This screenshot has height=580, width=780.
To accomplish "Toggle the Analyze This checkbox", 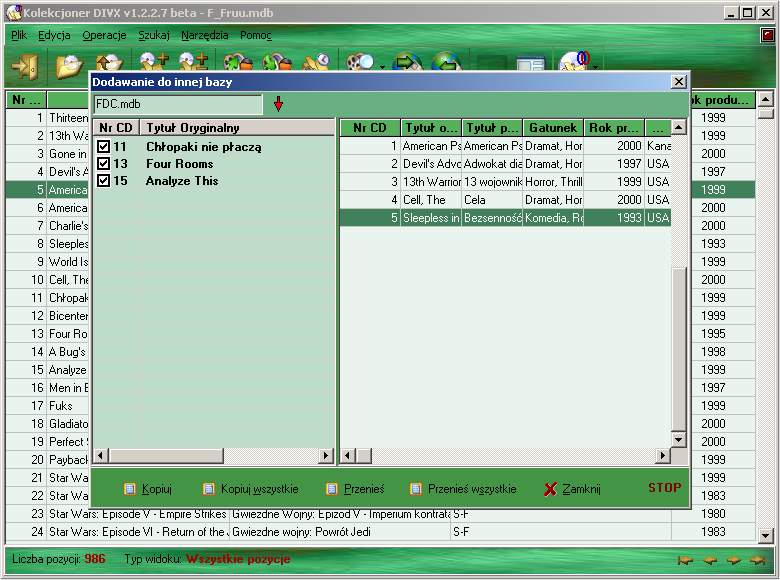I will coord(104,181).
